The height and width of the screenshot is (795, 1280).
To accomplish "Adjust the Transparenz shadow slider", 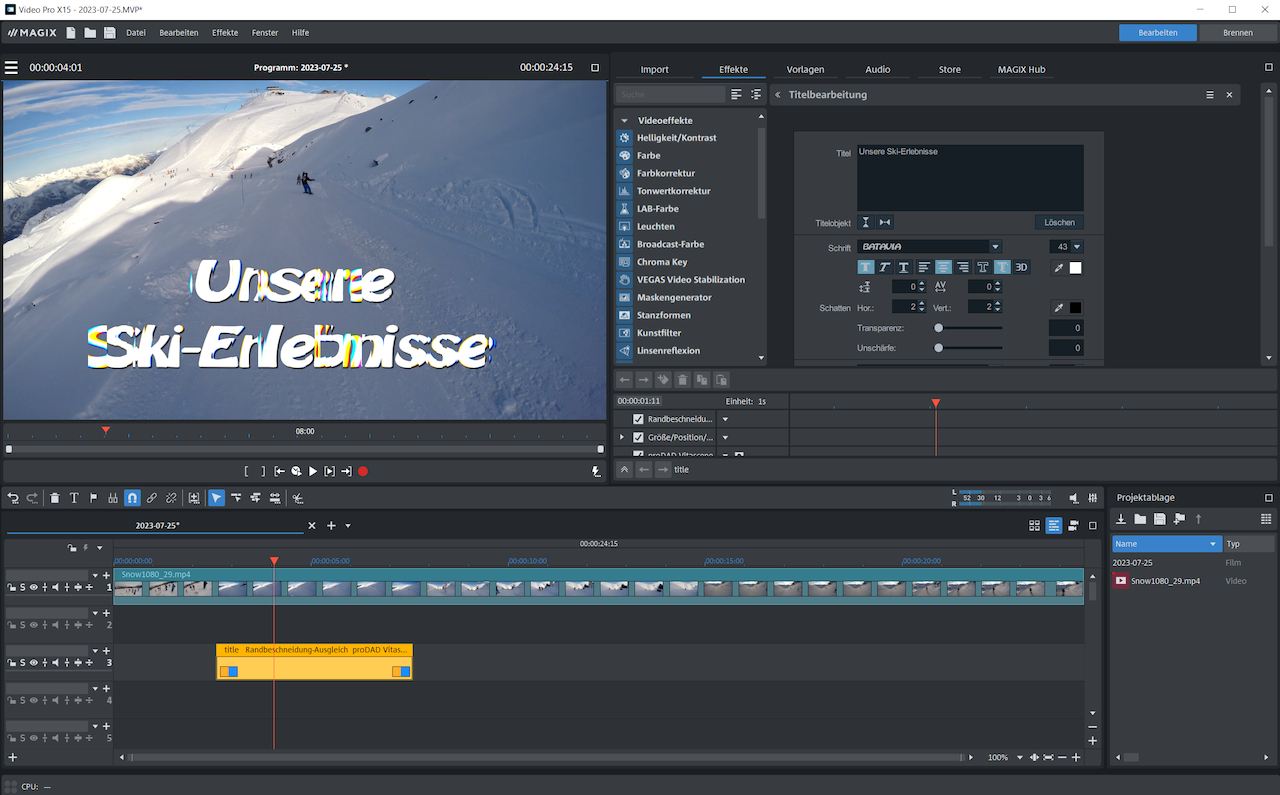I will coord(939,328).
